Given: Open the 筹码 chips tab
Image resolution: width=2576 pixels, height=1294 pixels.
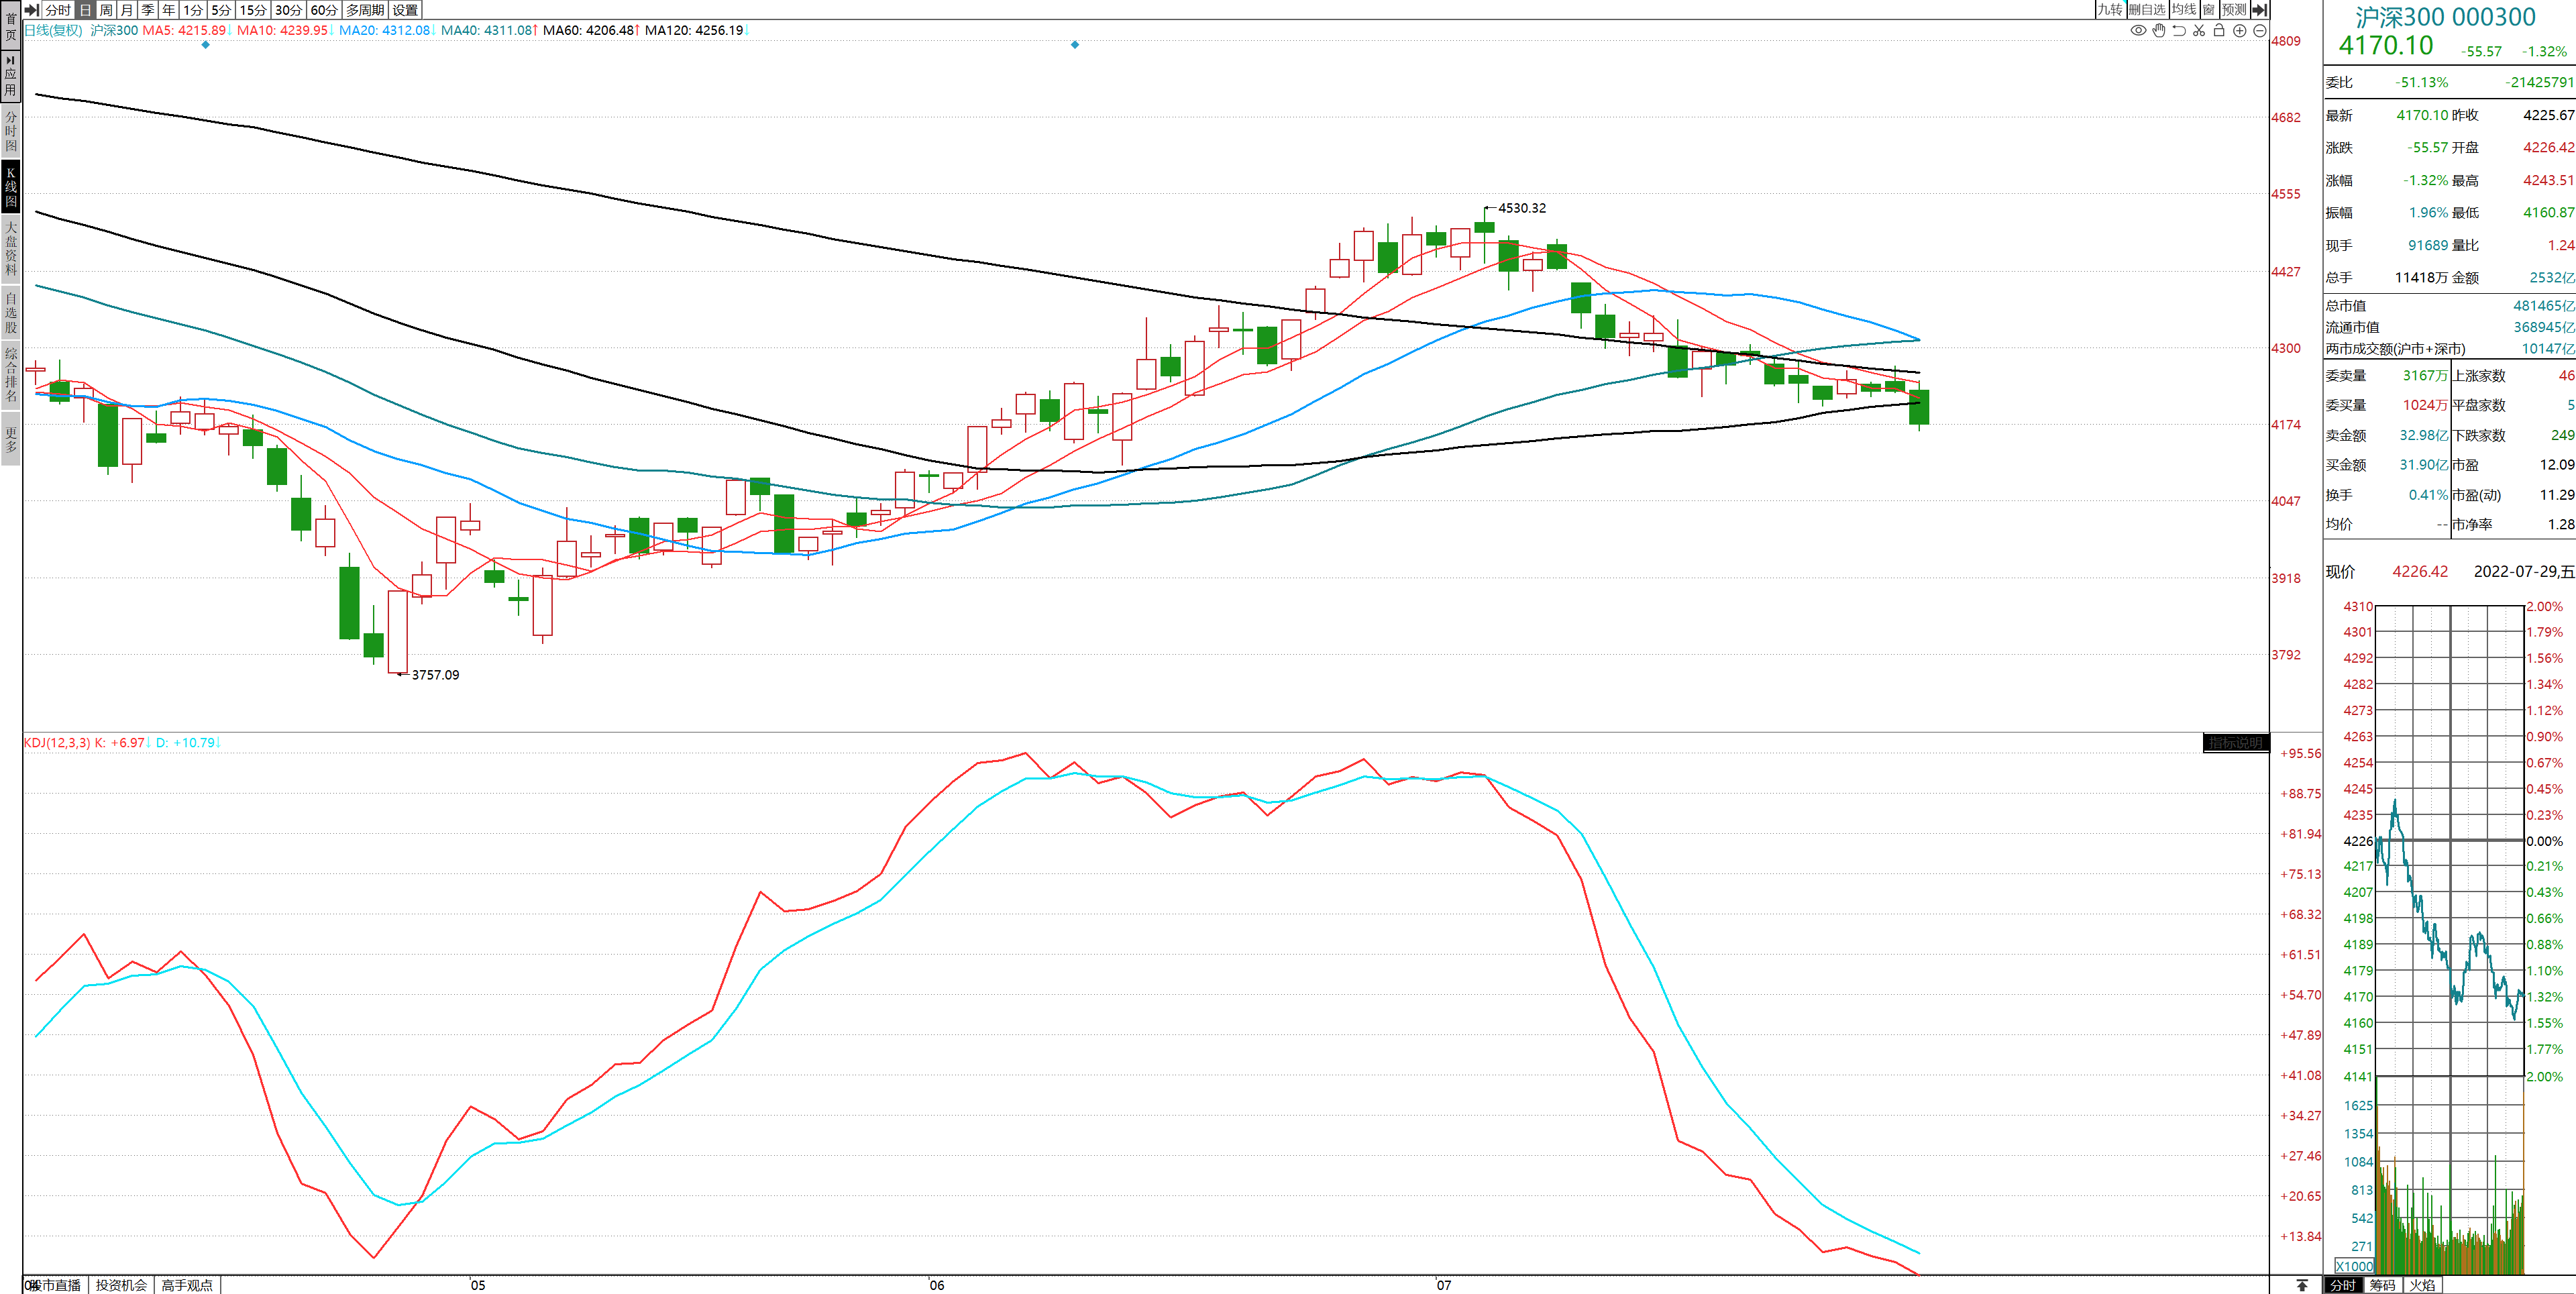Looking at the screenshot, I should 2383,1285.
